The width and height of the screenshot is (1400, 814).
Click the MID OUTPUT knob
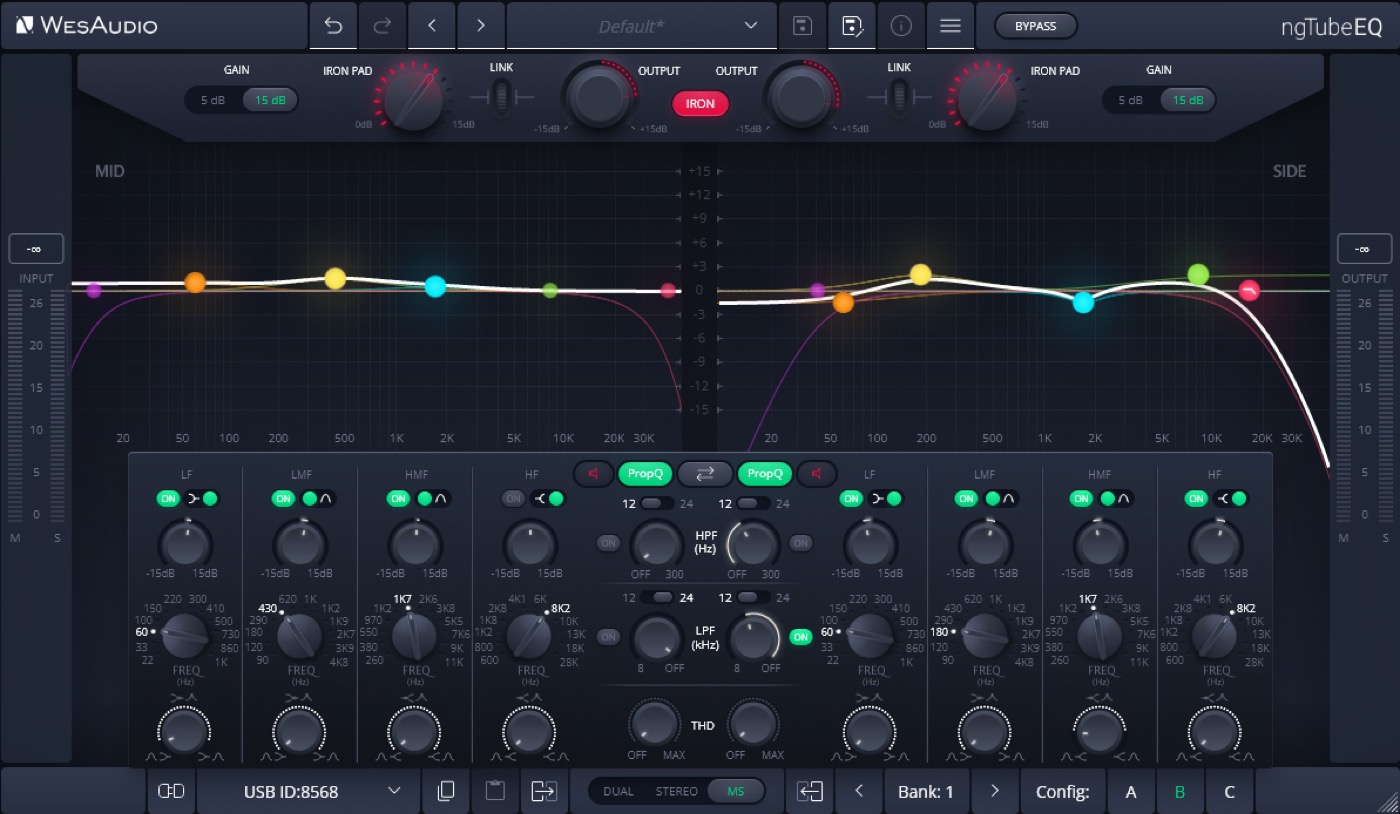point(600,96)
